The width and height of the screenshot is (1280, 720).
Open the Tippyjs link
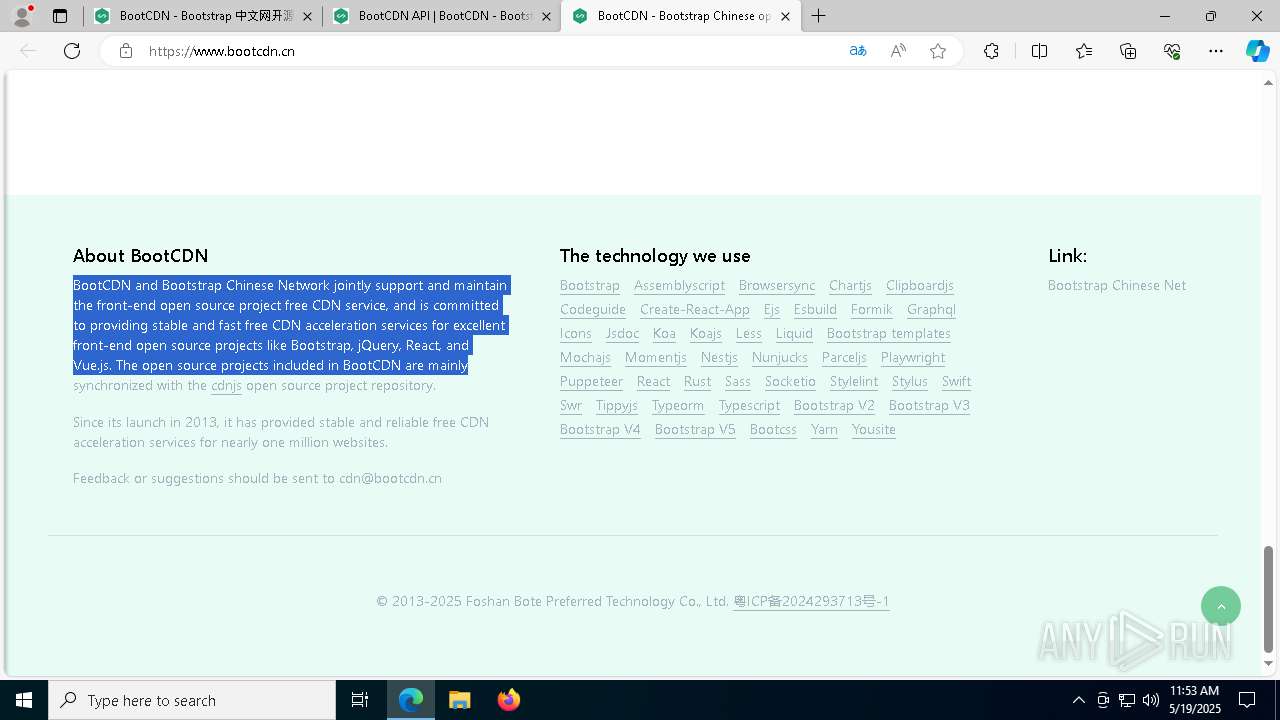coord(617,406)
